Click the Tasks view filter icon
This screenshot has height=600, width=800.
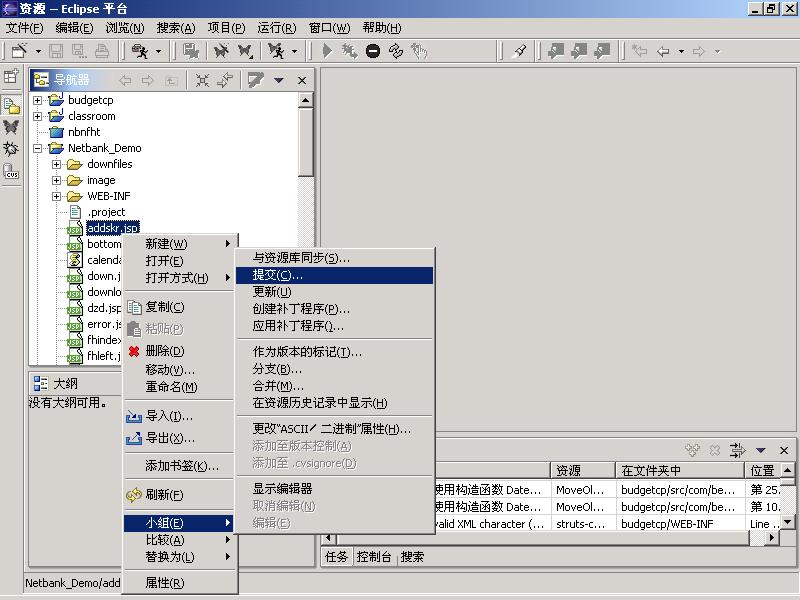[x=737, y=450]
